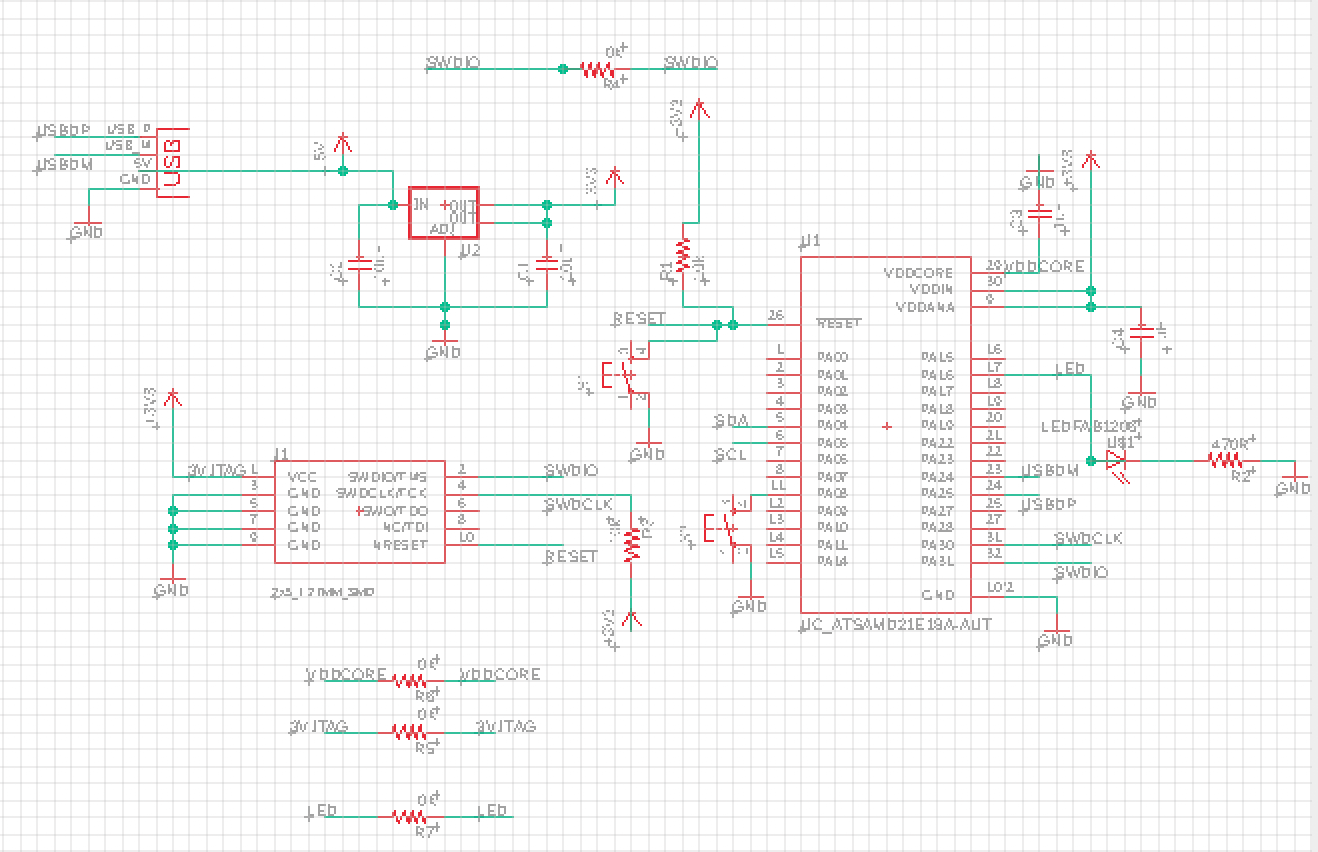Viewport: 1318px width, 852px height.
Task: Click the USBDM net label beside USB connector
Action: (63, 166)
